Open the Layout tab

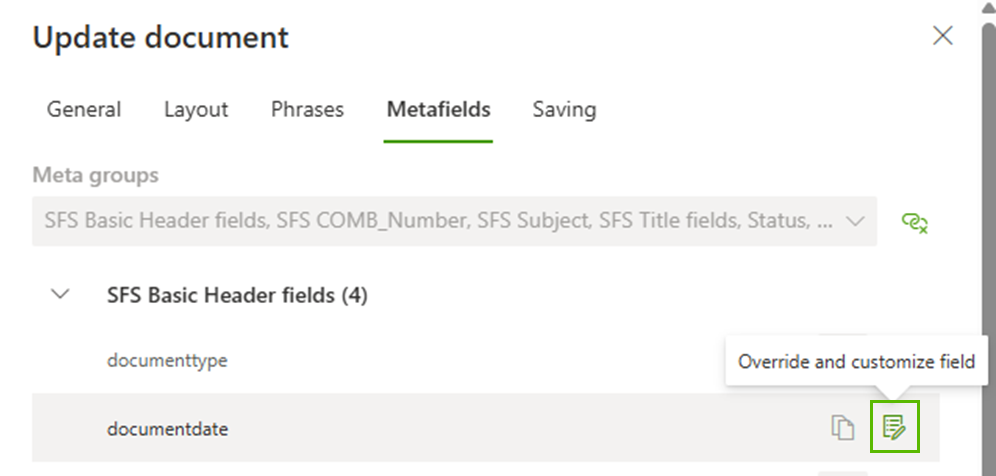[196, 109]
